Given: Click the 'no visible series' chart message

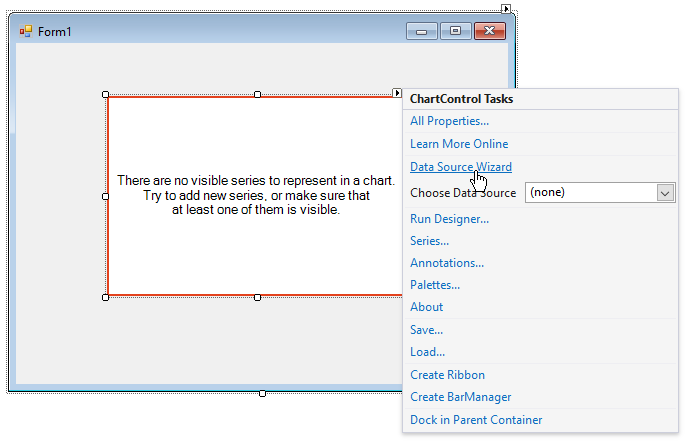Looking at the screenshot, I should click(x=256, y=195).
